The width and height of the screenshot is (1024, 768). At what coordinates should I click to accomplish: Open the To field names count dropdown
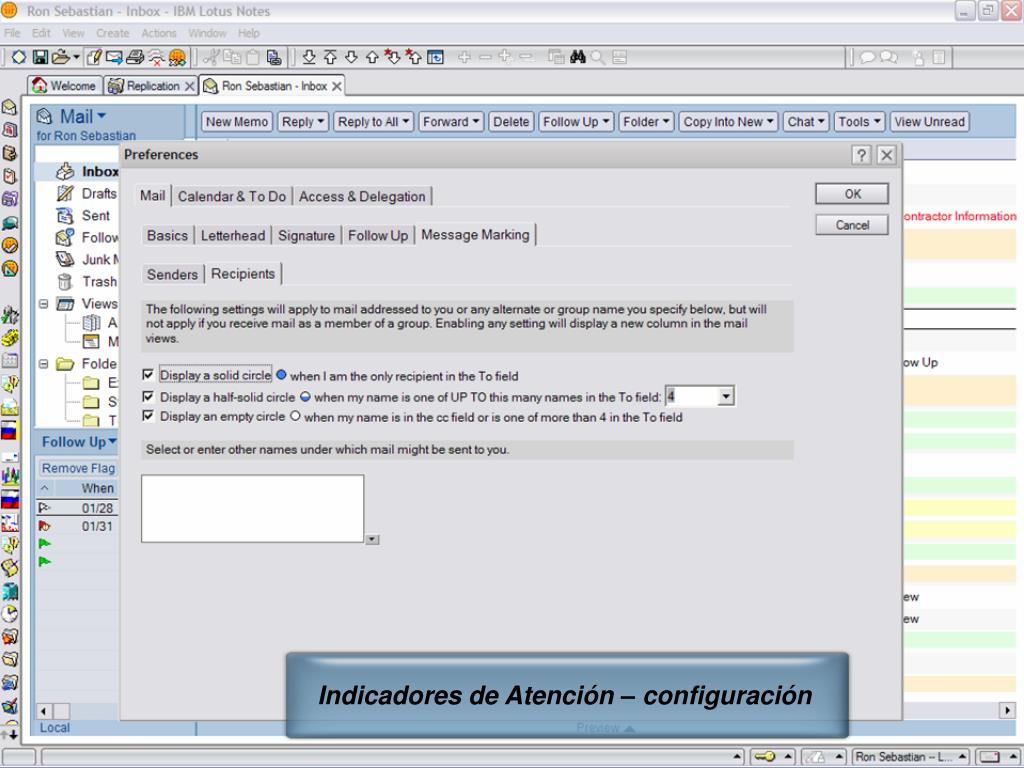(x=726, y=396)
